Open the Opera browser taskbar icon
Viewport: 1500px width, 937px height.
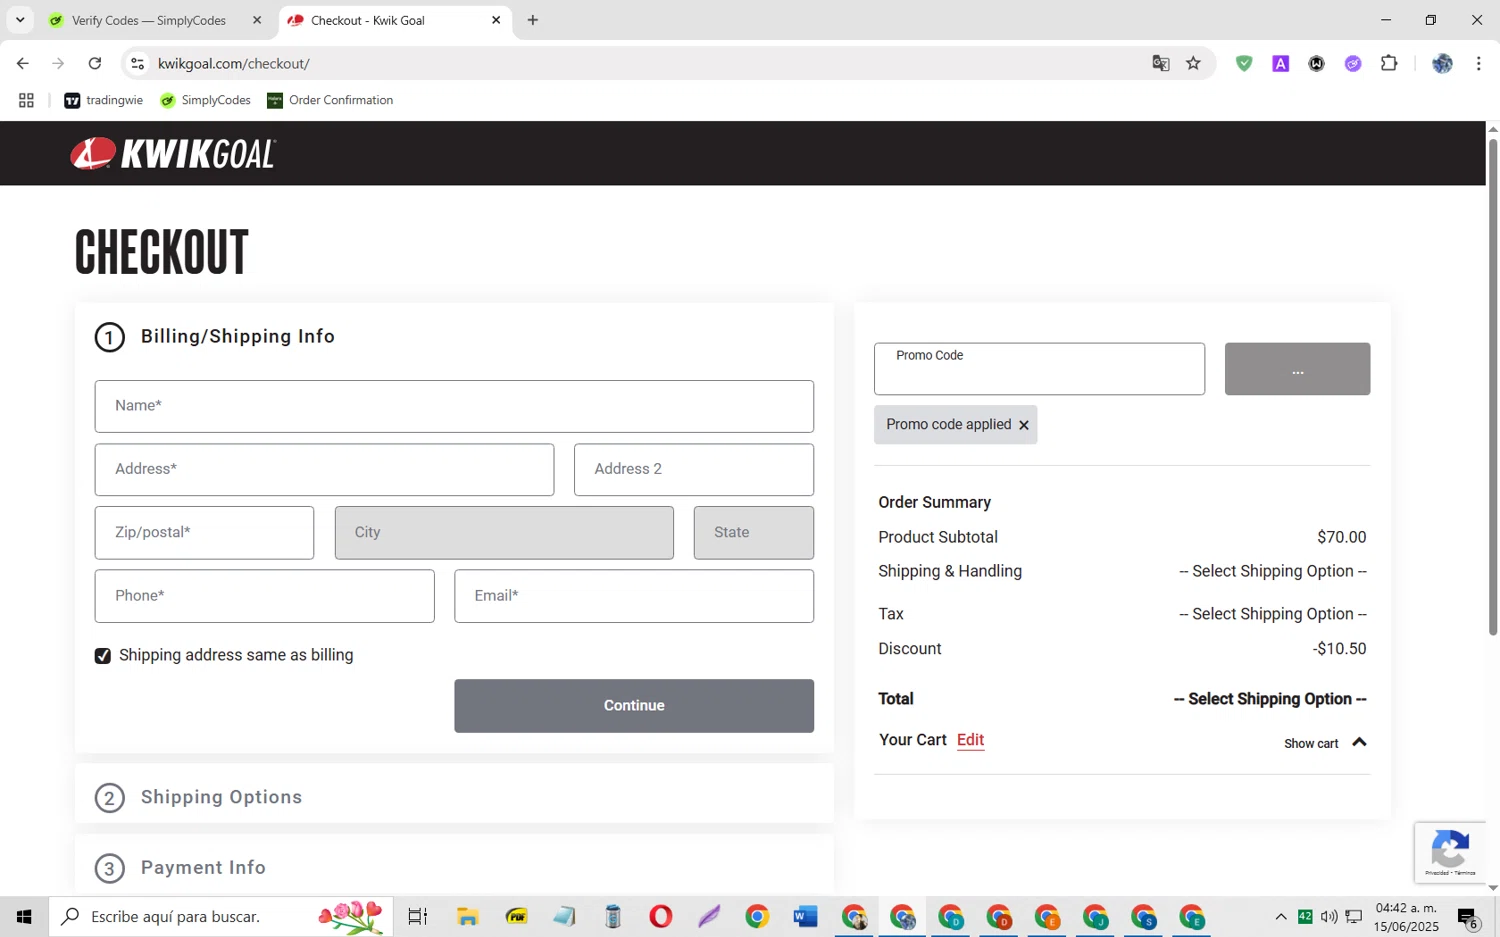click(660, 916)
